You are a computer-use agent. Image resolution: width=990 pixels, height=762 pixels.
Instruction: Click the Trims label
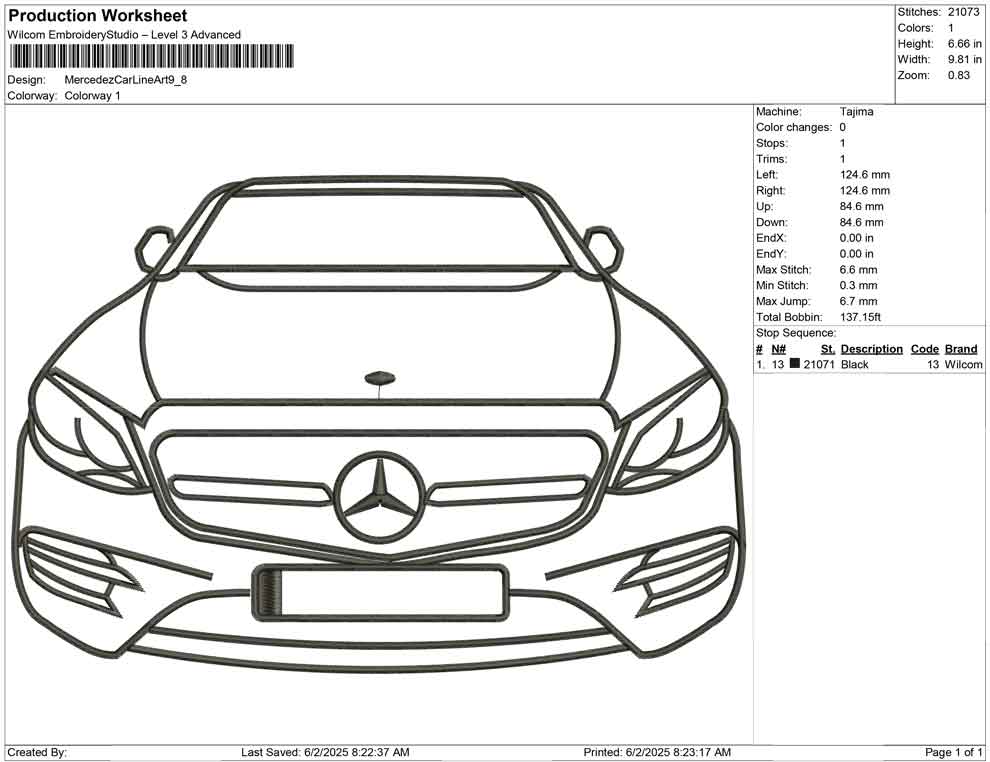pyautogui.click(x=772, y=159)
